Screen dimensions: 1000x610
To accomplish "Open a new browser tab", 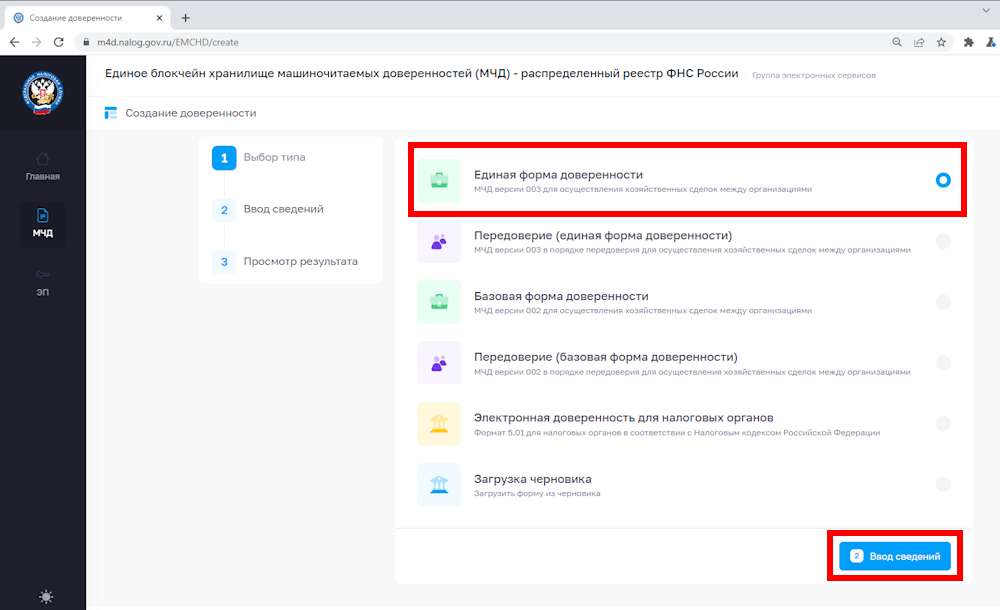I will pos(187,16).
